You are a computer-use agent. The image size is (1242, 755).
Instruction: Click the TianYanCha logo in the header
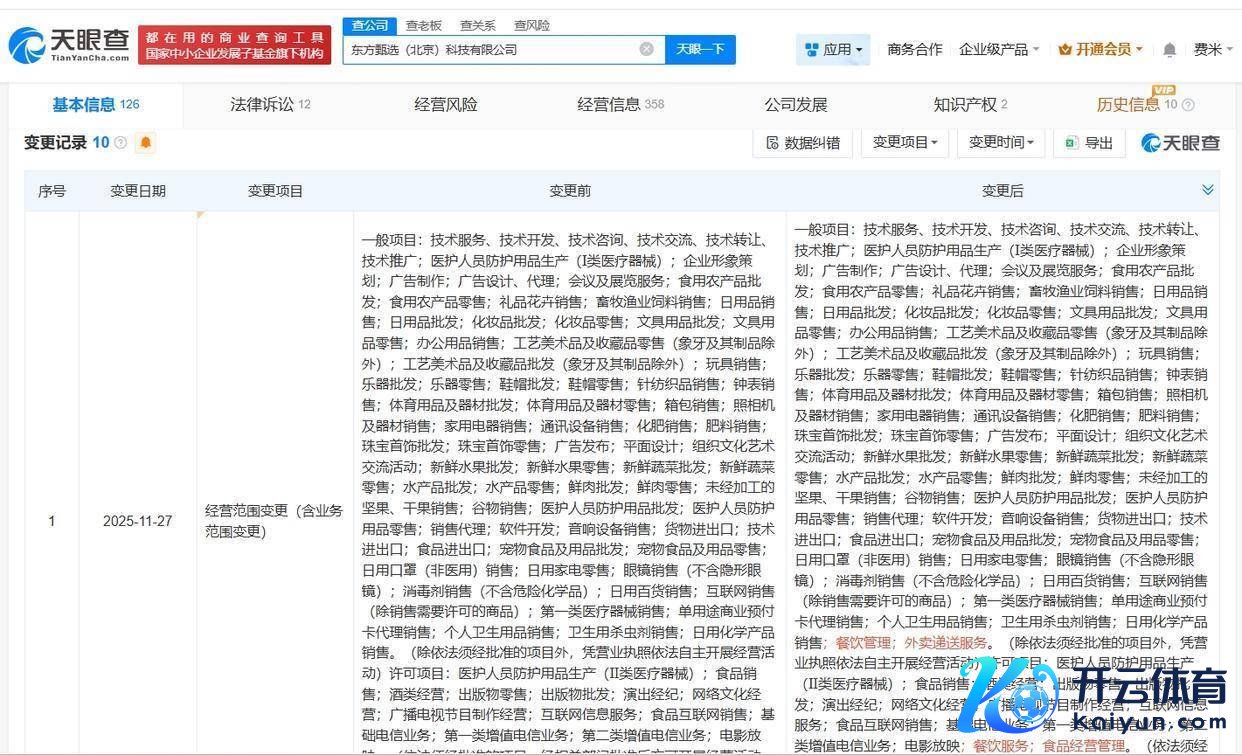(69, 45)
